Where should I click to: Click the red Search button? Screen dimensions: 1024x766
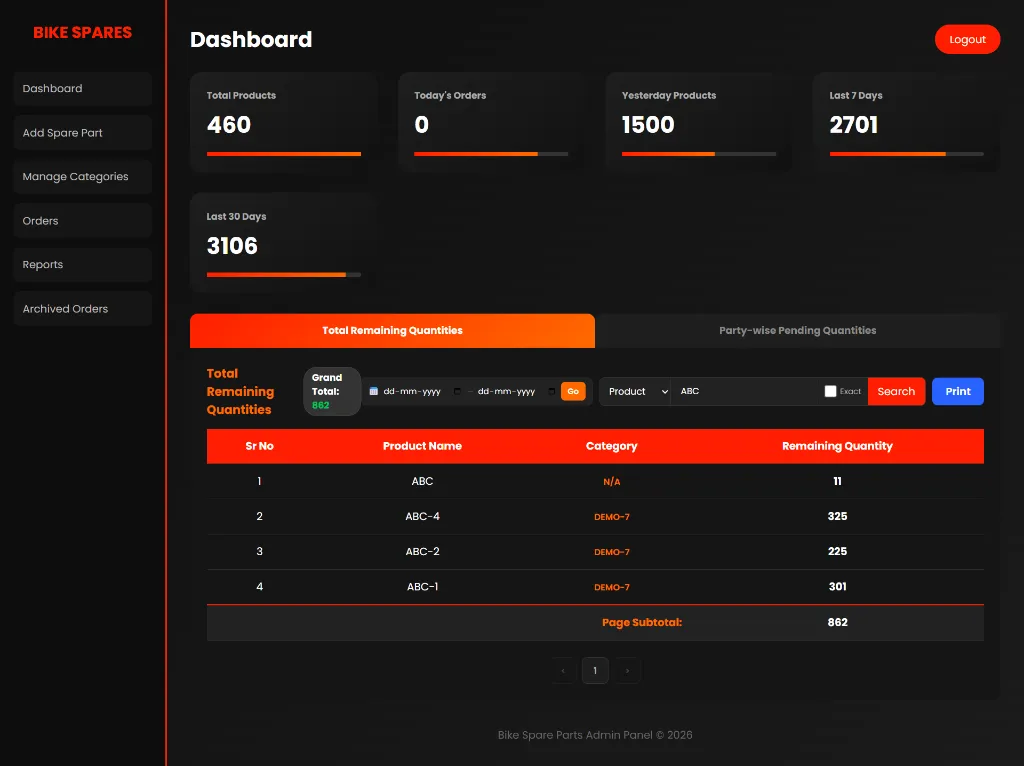[x=896, y=391]
